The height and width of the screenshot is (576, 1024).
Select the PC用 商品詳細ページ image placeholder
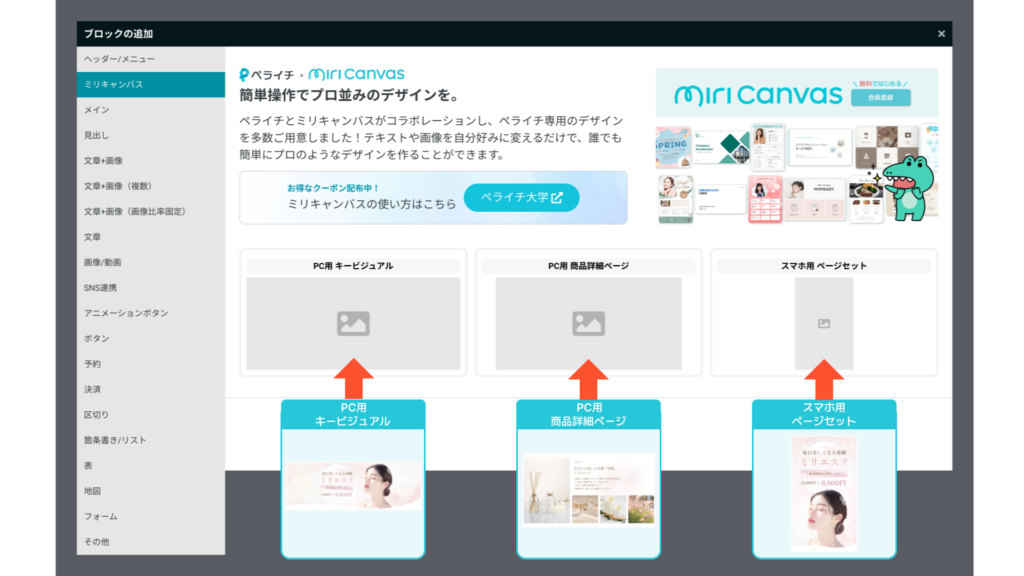tap(588, 323)
